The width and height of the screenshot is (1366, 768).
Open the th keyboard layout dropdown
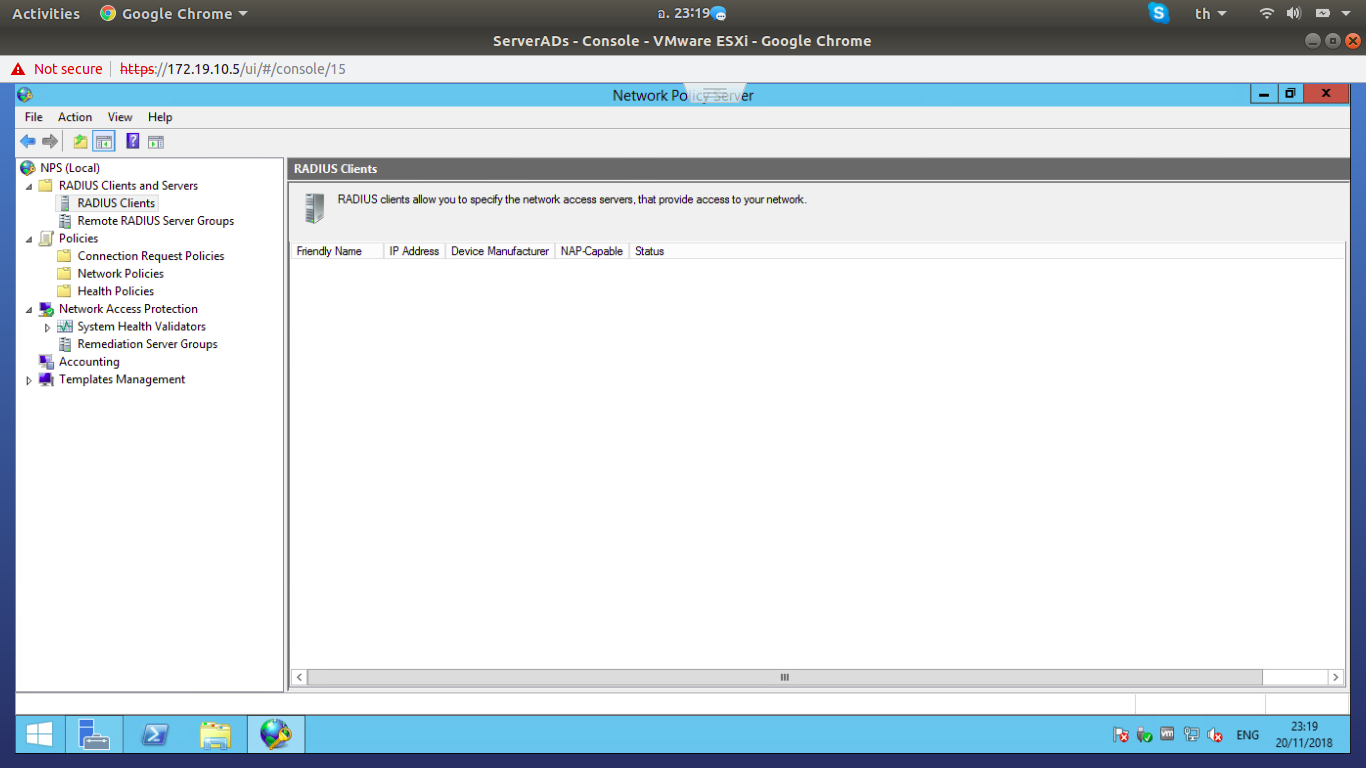point(1211,14)
